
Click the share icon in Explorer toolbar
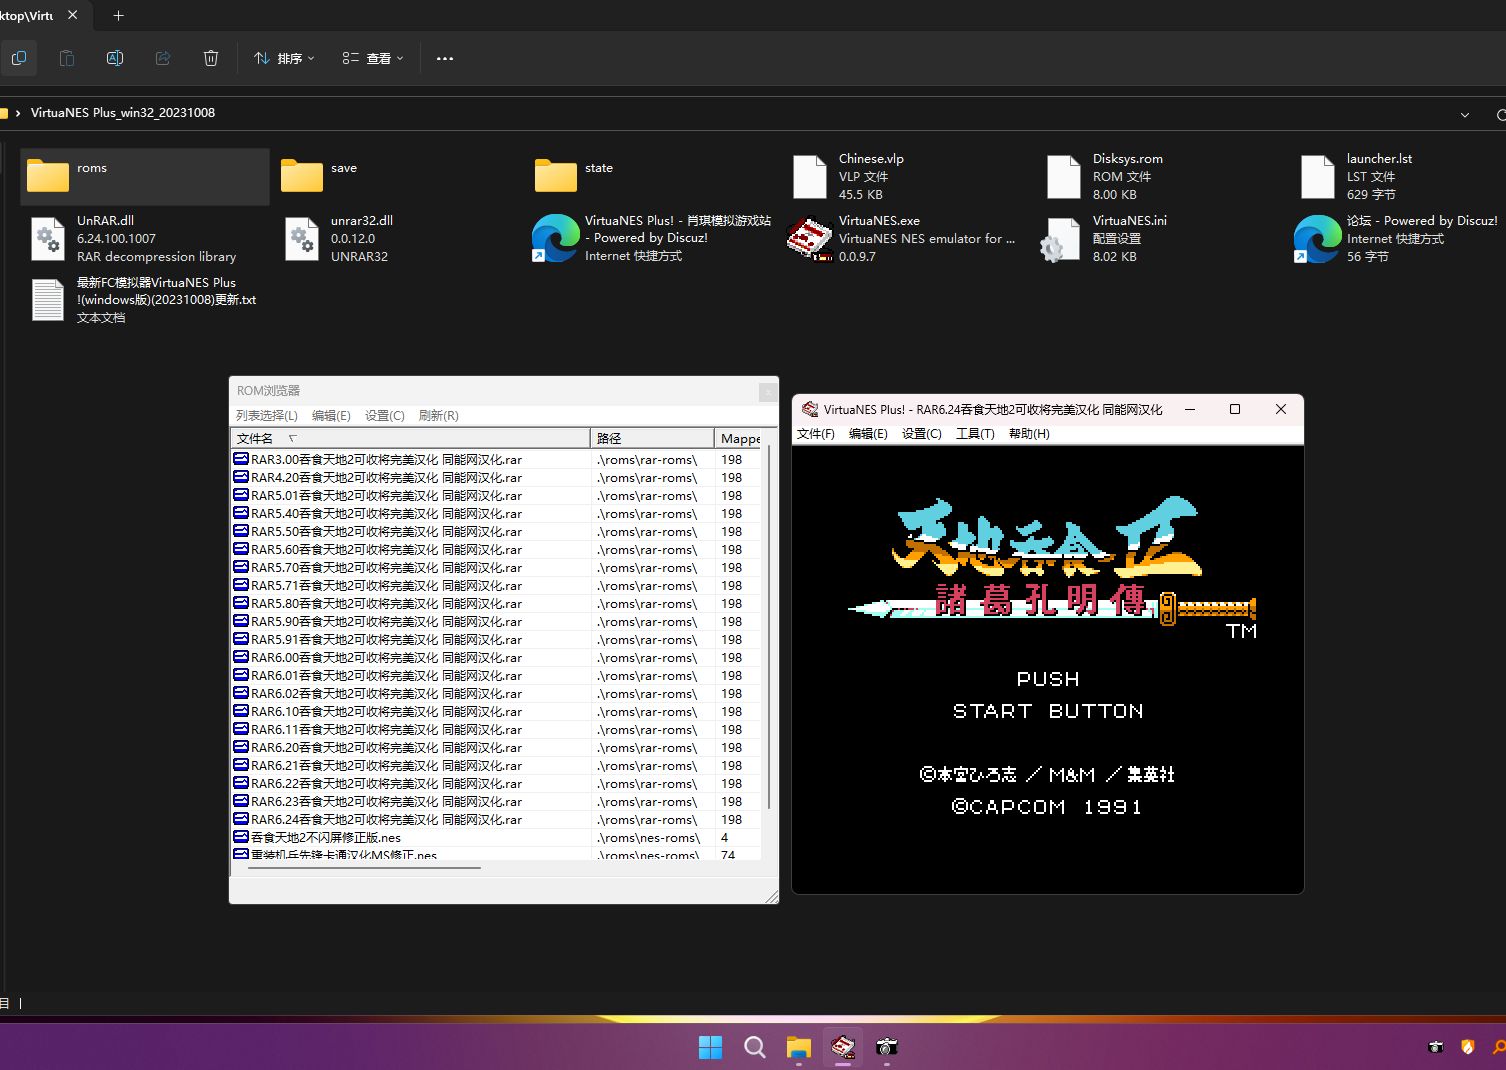click(x=163, y=58)
